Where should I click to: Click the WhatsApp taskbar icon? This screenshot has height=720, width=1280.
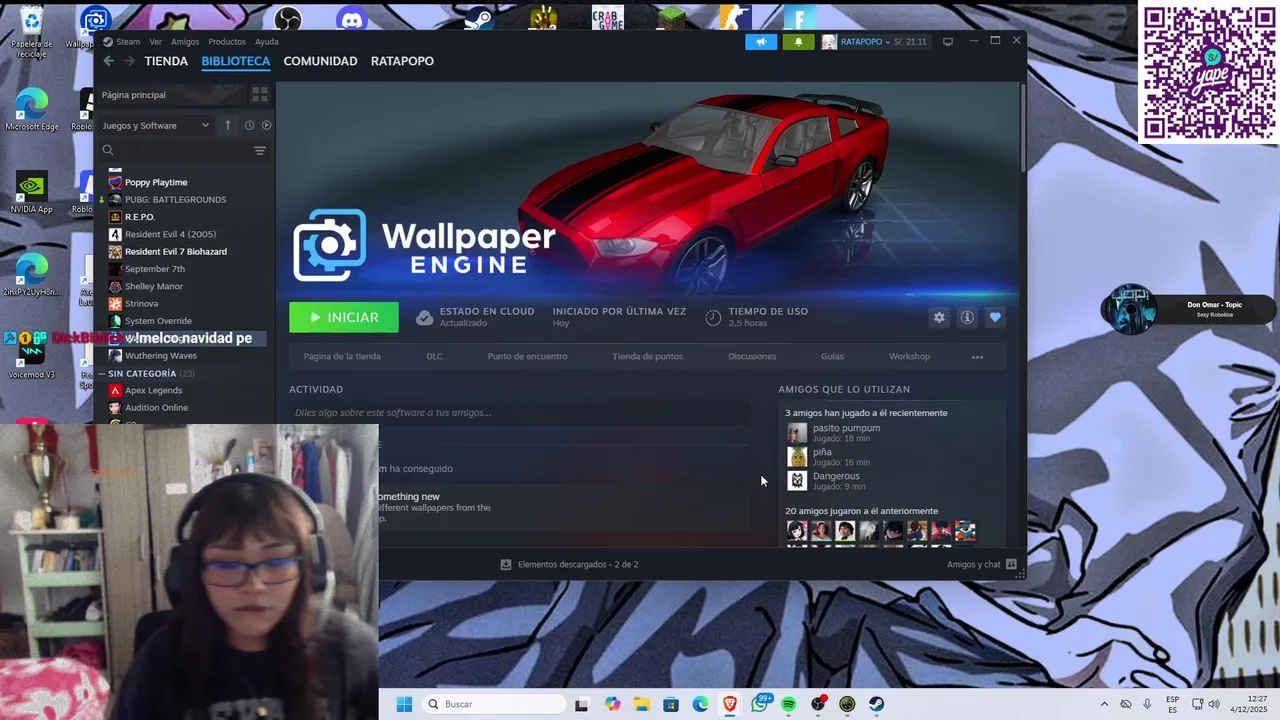tap(760, 704)
